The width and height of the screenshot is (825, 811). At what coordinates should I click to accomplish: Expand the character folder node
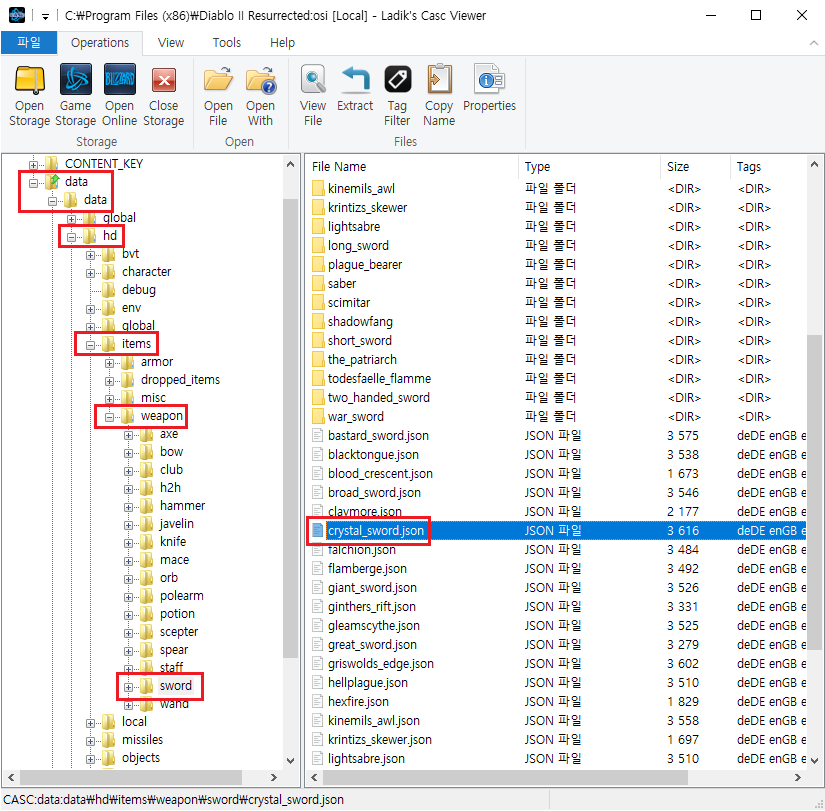tap(90, 273)
